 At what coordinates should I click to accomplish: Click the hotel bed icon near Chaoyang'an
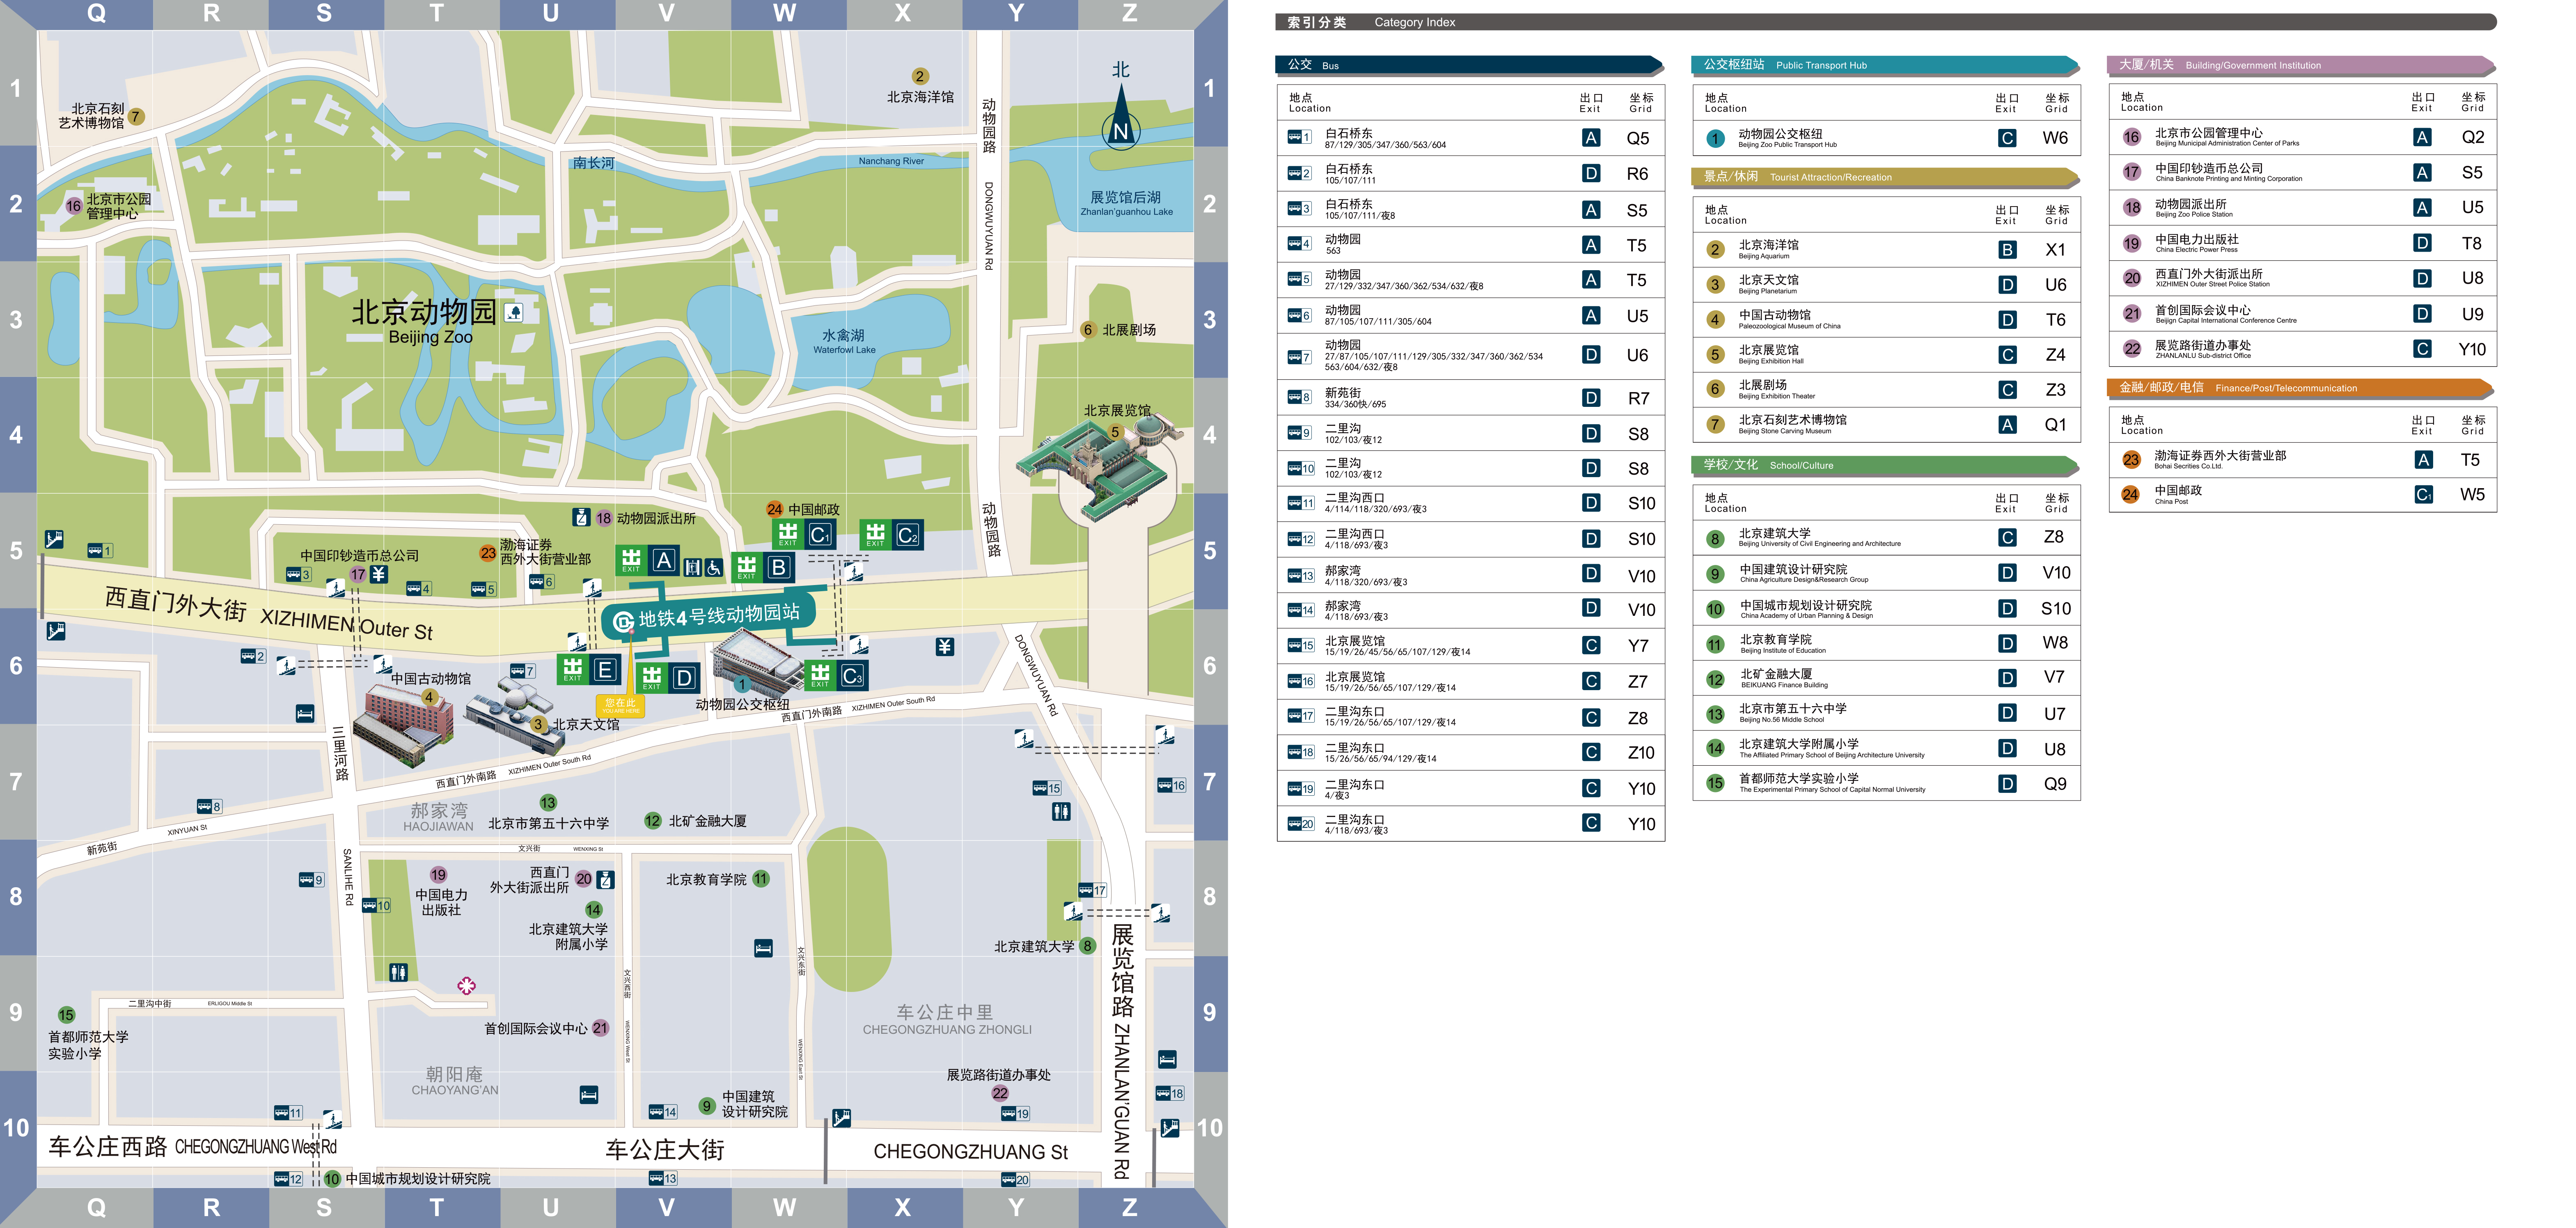click(x=589, y=1095)
